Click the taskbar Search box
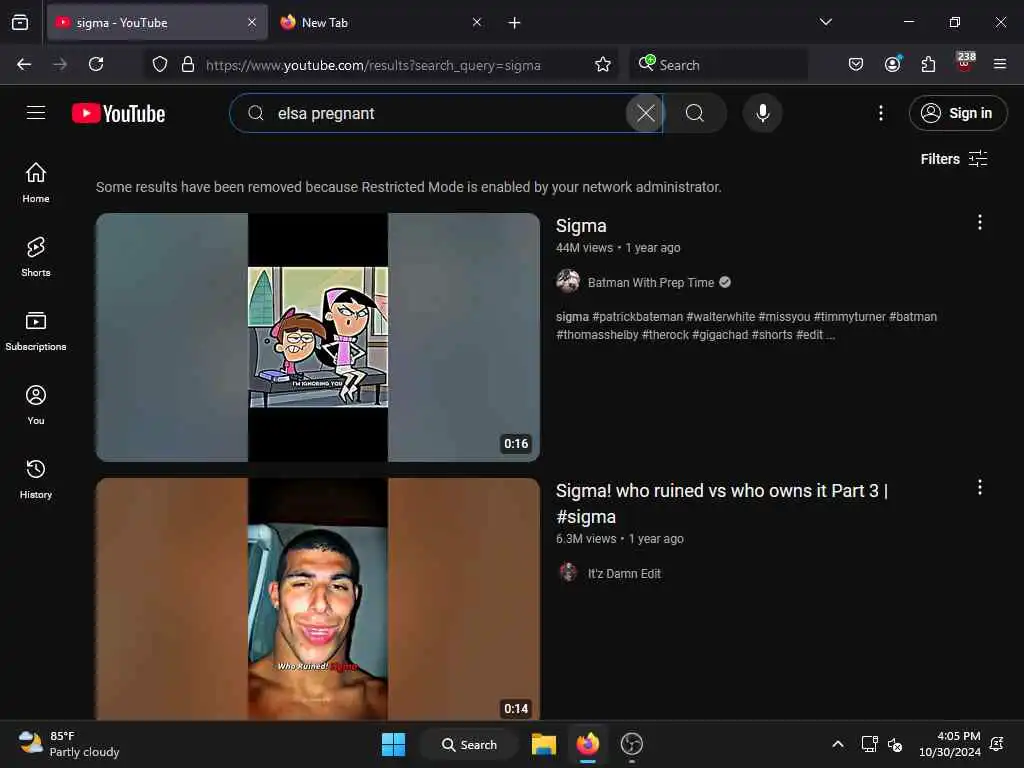1024x768 pixels. click(470, 744)
